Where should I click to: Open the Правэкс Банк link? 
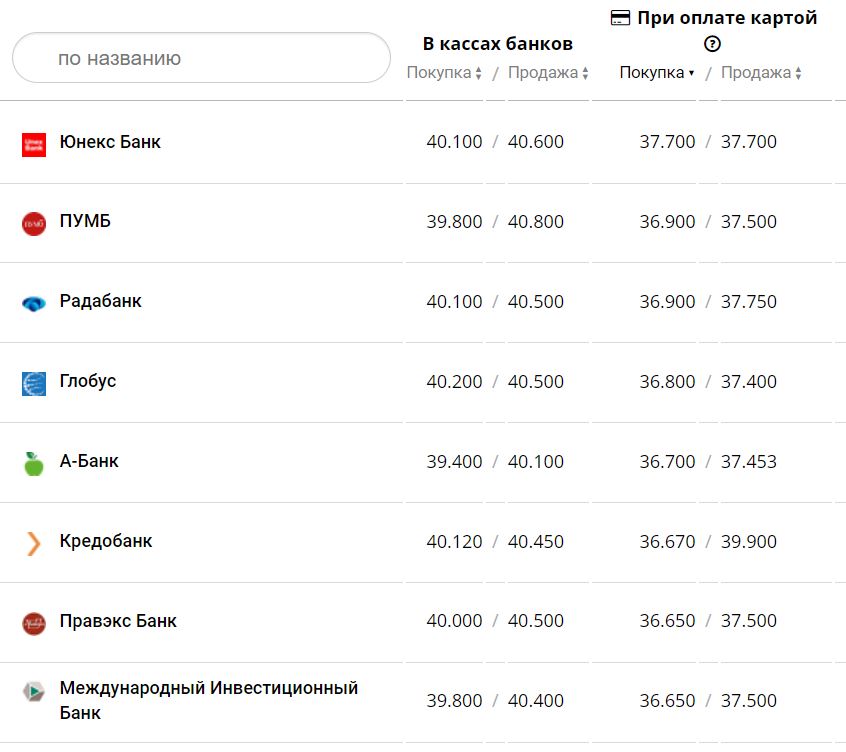click(118, 621)
